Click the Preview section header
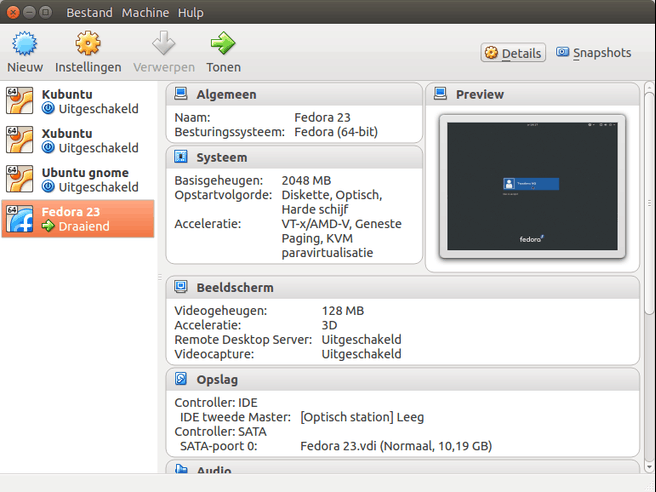 point(532,94)
